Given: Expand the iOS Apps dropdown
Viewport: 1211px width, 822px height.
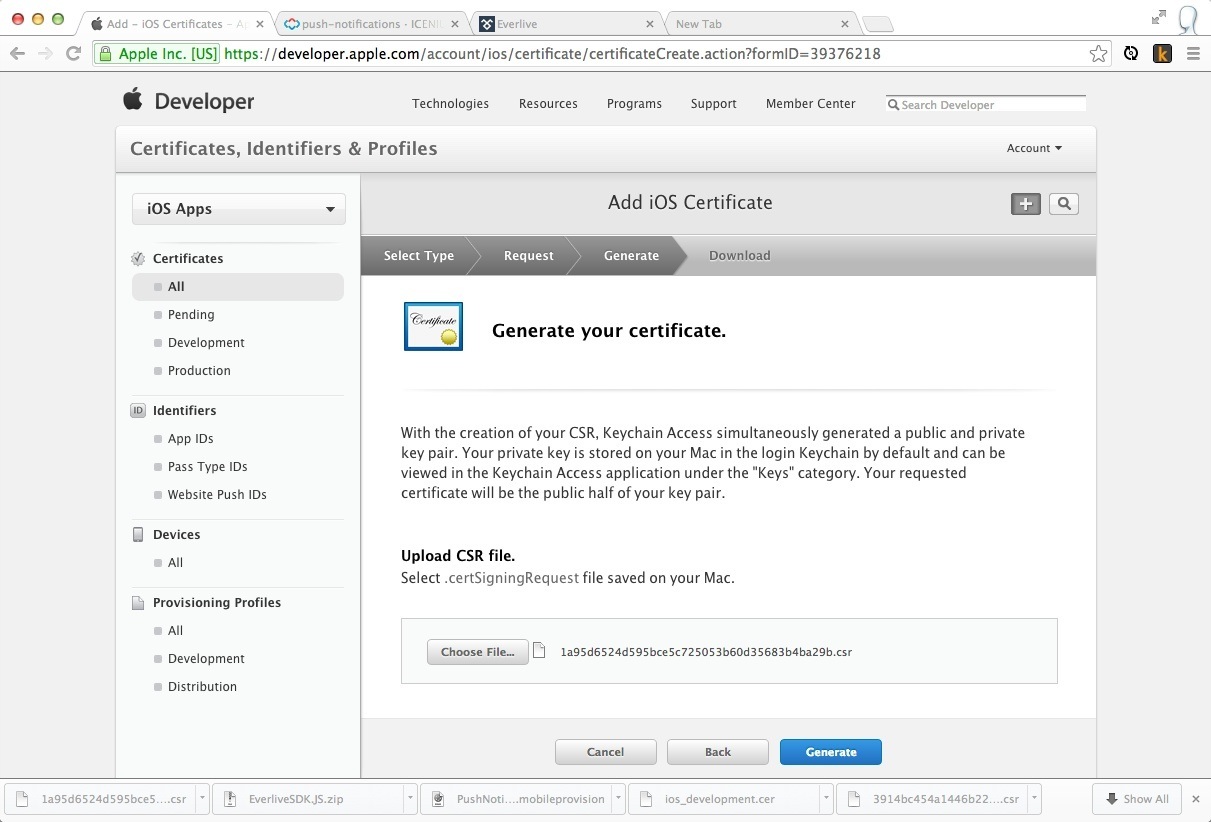Looking at the screenshot, I should point(239,209).
